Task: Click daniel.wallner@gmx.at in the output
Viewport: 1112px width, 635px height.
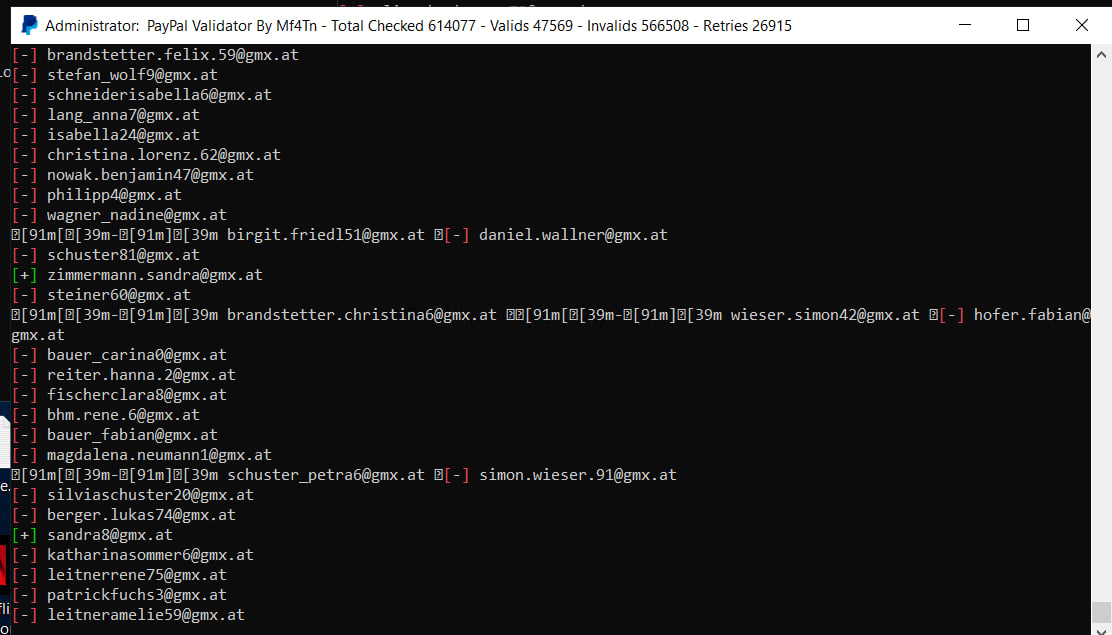Action: coord(573,235)
